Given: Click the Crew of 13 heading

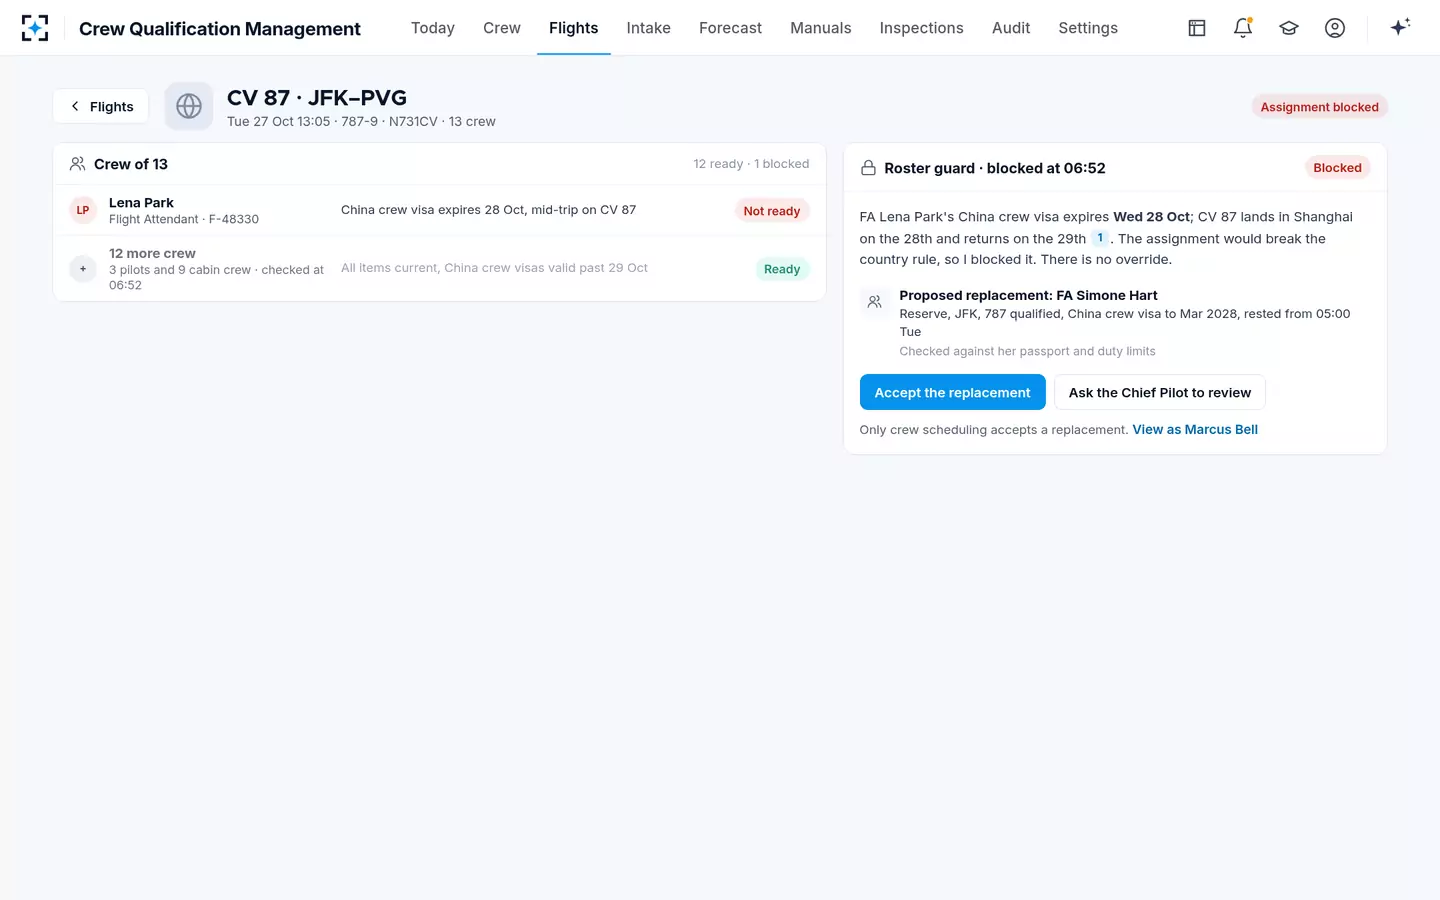Looking at the screenshot, I should tap(131, 164).
